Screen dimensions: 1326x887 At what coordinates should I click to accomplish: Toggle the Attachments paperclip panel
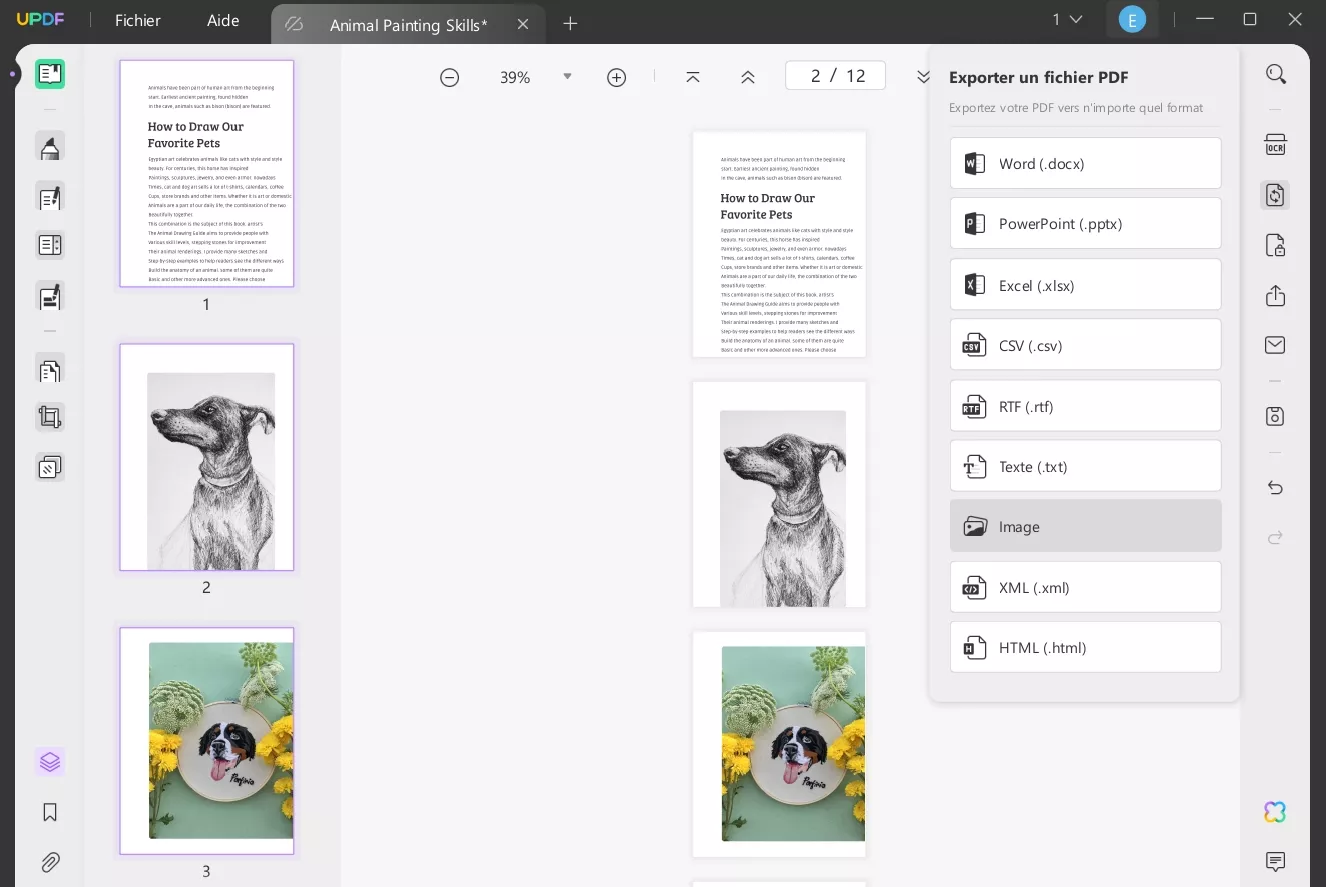(50, 862)
